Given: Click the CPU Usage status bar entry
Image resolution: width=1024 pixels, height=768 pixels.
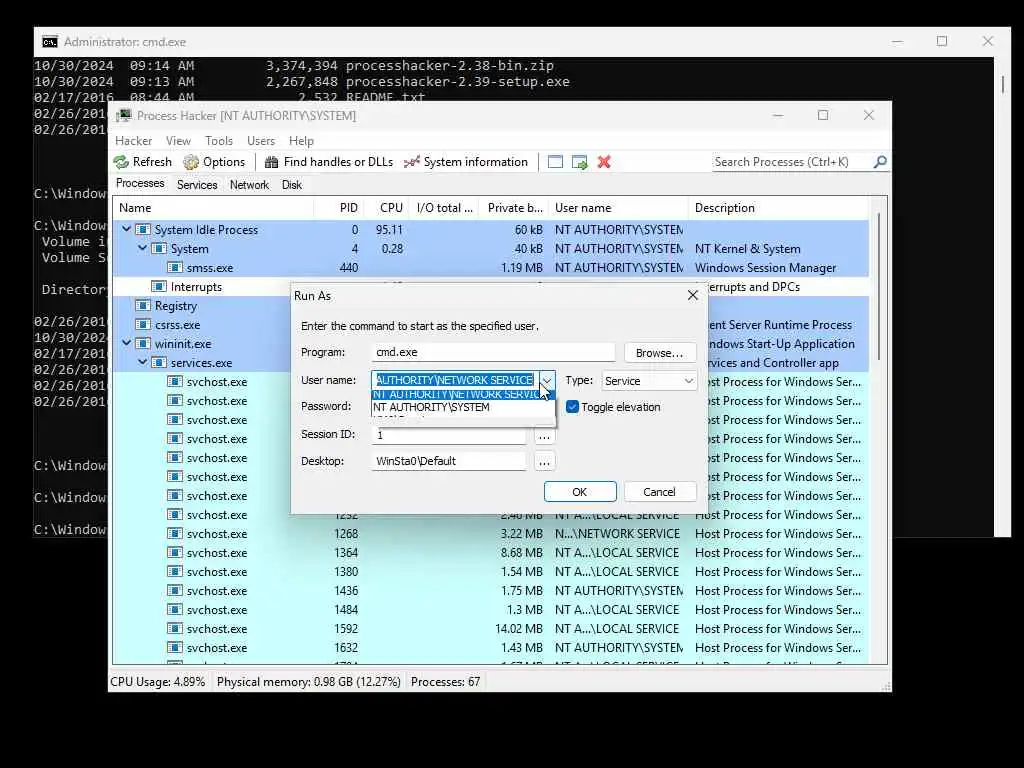Looking at the screenshot, I should pyautogui.click(x=158, y=682).
